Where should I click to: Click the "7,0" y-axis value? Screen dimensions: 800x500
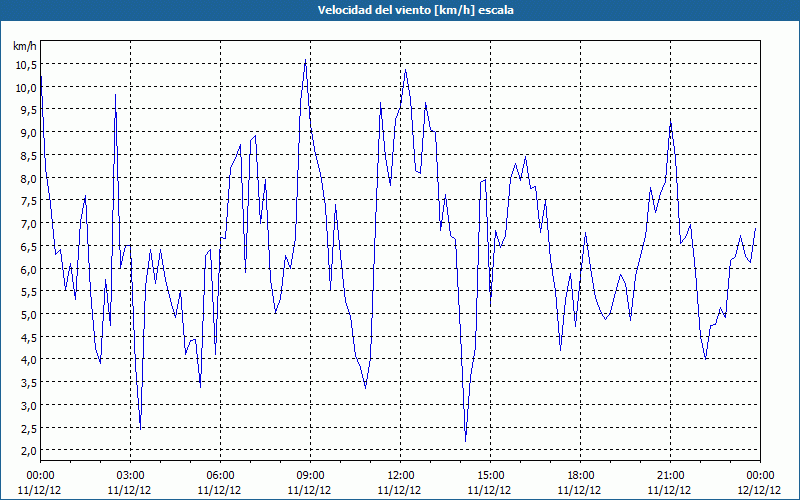tap(28, 223)
